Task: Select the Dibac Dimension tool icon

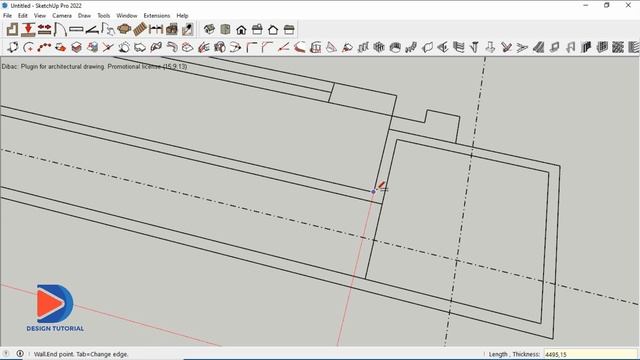Action: coord(156,29)
